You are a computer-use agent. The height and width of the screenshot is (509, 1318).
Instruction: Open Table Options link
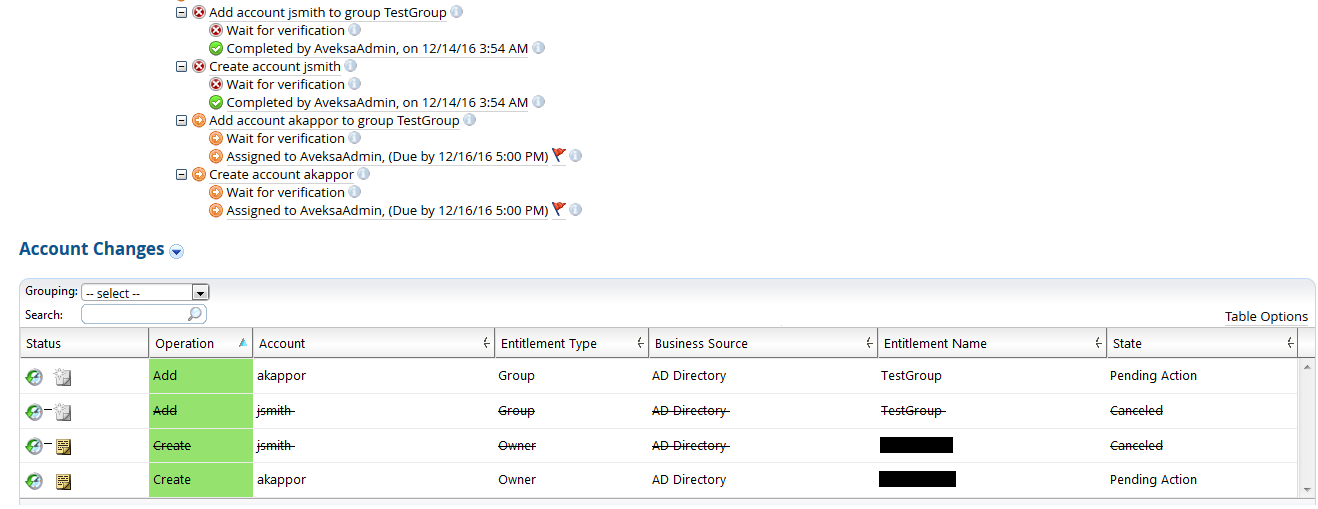(1266, 316)
